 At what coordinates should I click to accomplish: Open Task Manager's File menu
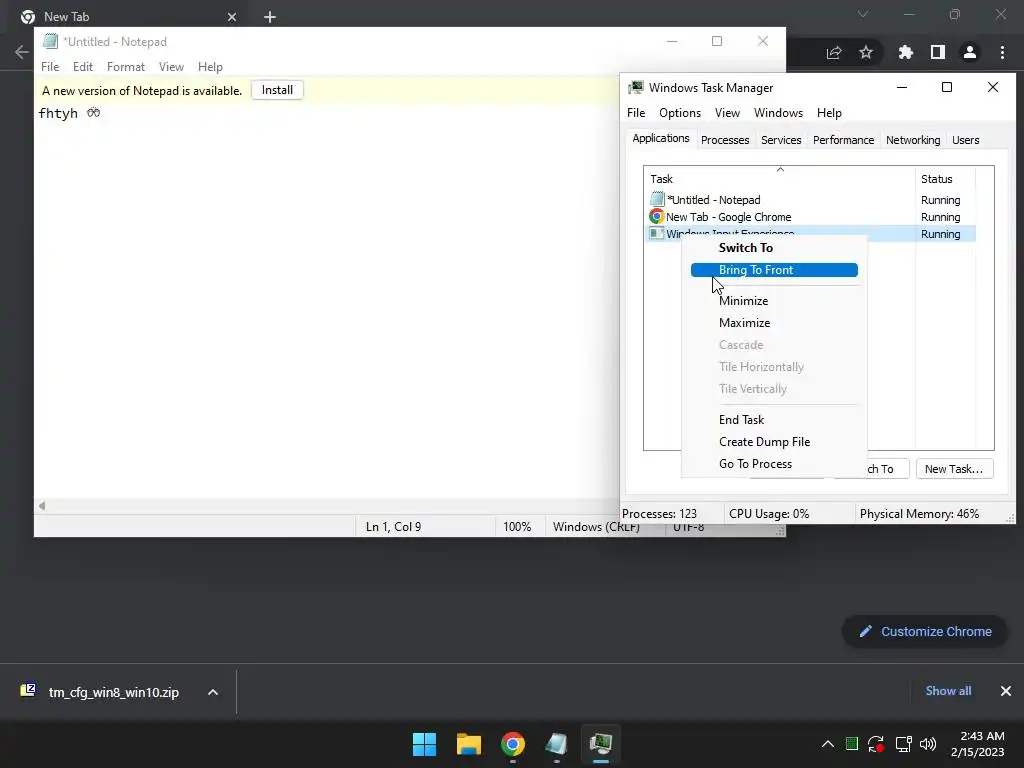636,113
